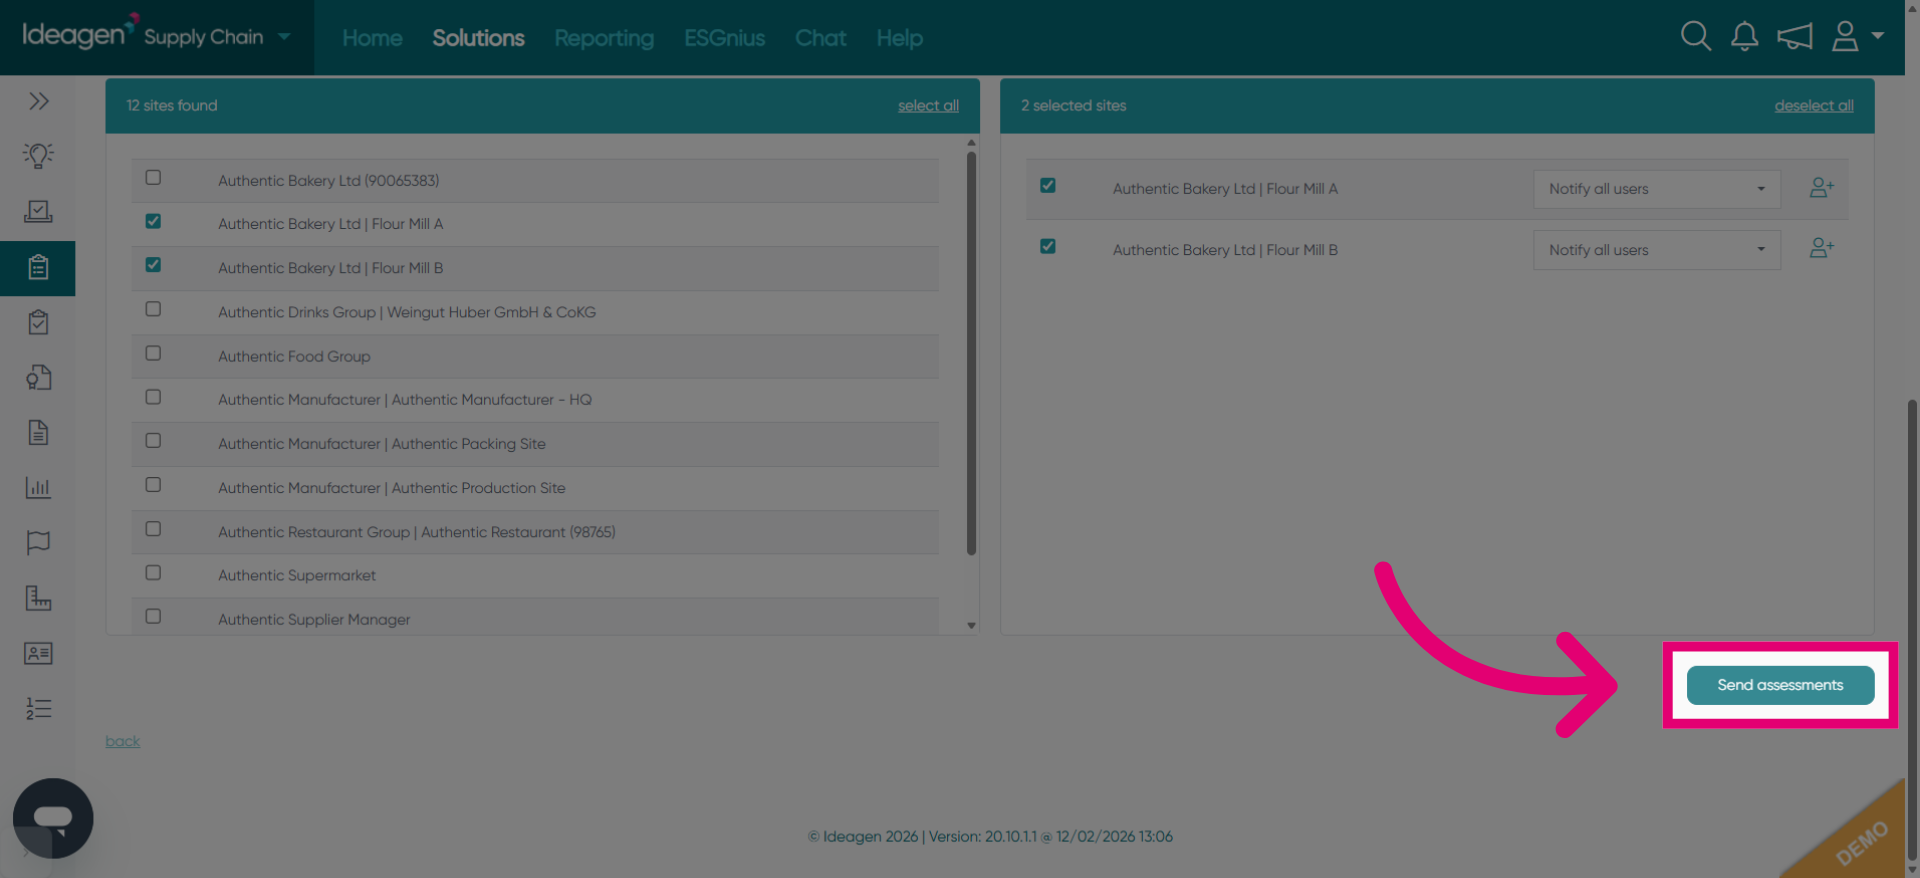Add user for Flour Mill A
Image resolution: width=1920 pixels, height=878 pixels.
click(x=1821, y=188)
